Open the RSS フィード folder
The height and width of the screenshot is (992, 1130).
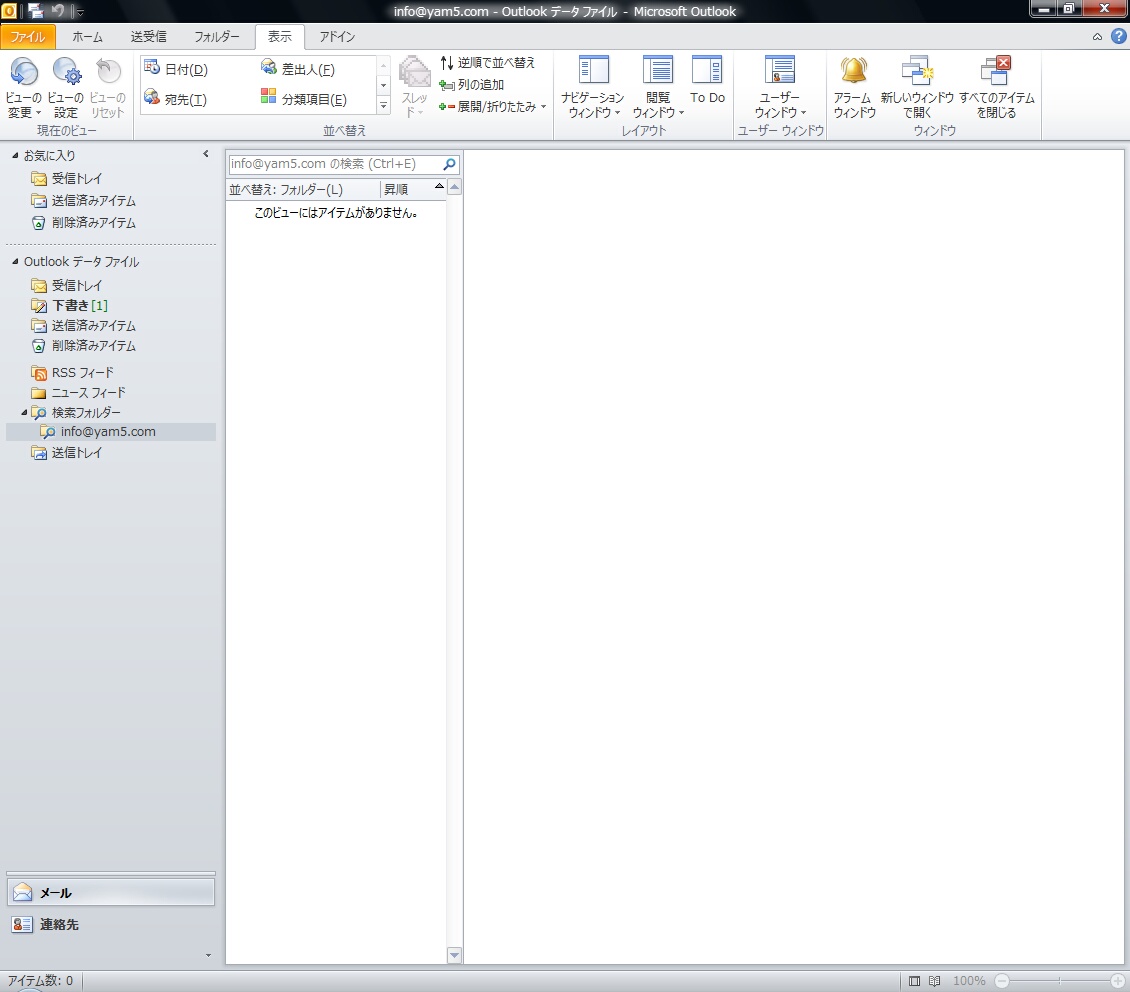pyautogui.click(x=73, y=372)
